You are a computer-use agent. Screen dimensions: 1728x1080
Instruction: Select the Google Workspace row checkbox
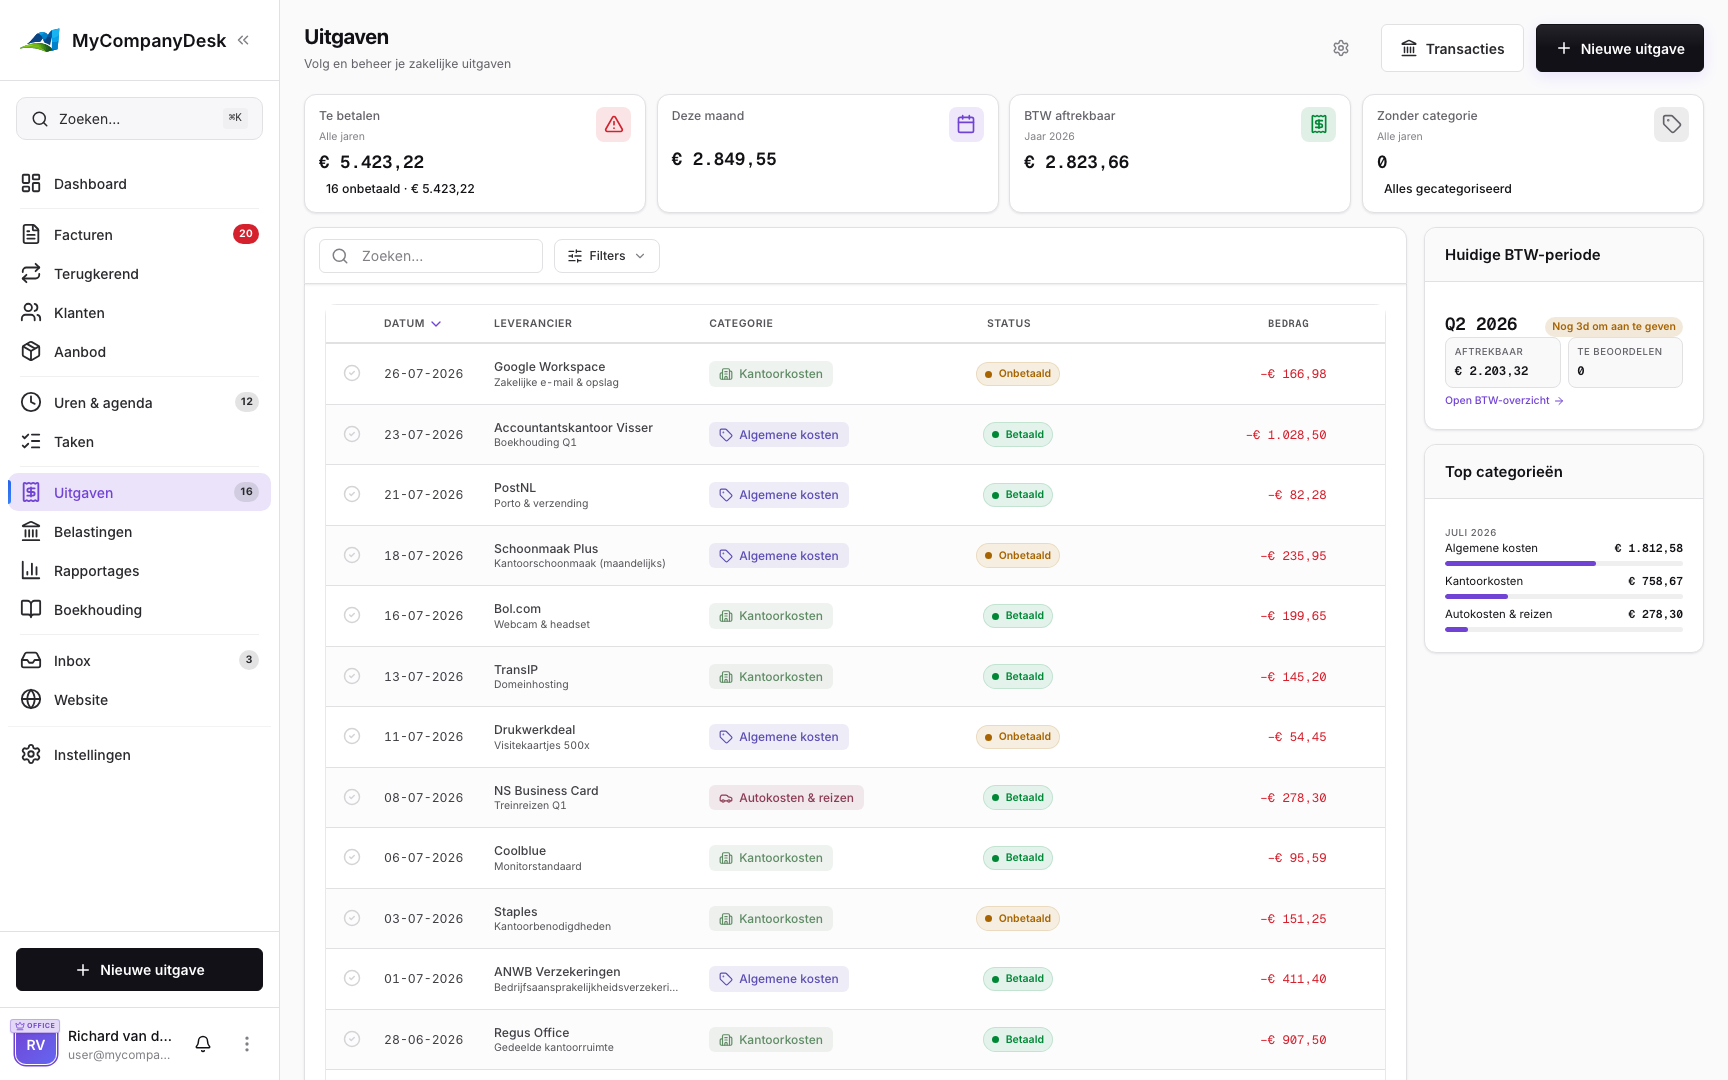click(352, 373)
